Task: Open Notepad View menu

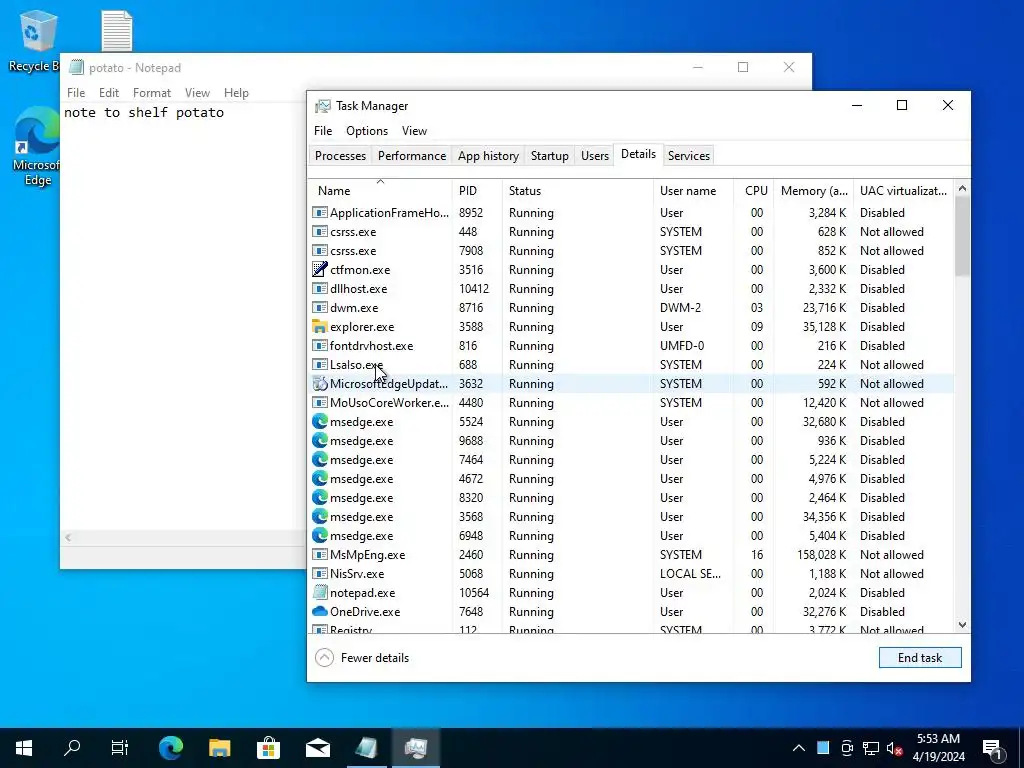Action: 197,93
